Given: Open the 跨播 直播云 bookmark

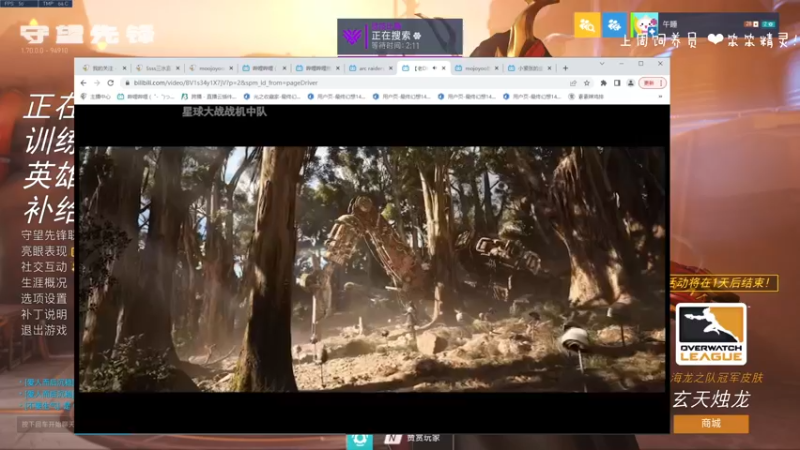Looking at the screenshot, I should tap(208, 96).
